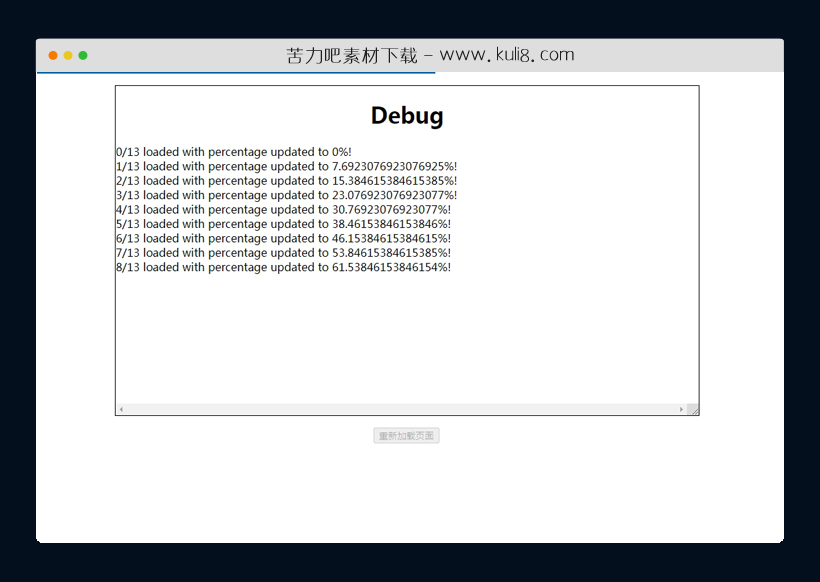The height and width of the screenshot is (582, 820).
Task: Click the right scrollbar arrow
Action: pos(681,408)
